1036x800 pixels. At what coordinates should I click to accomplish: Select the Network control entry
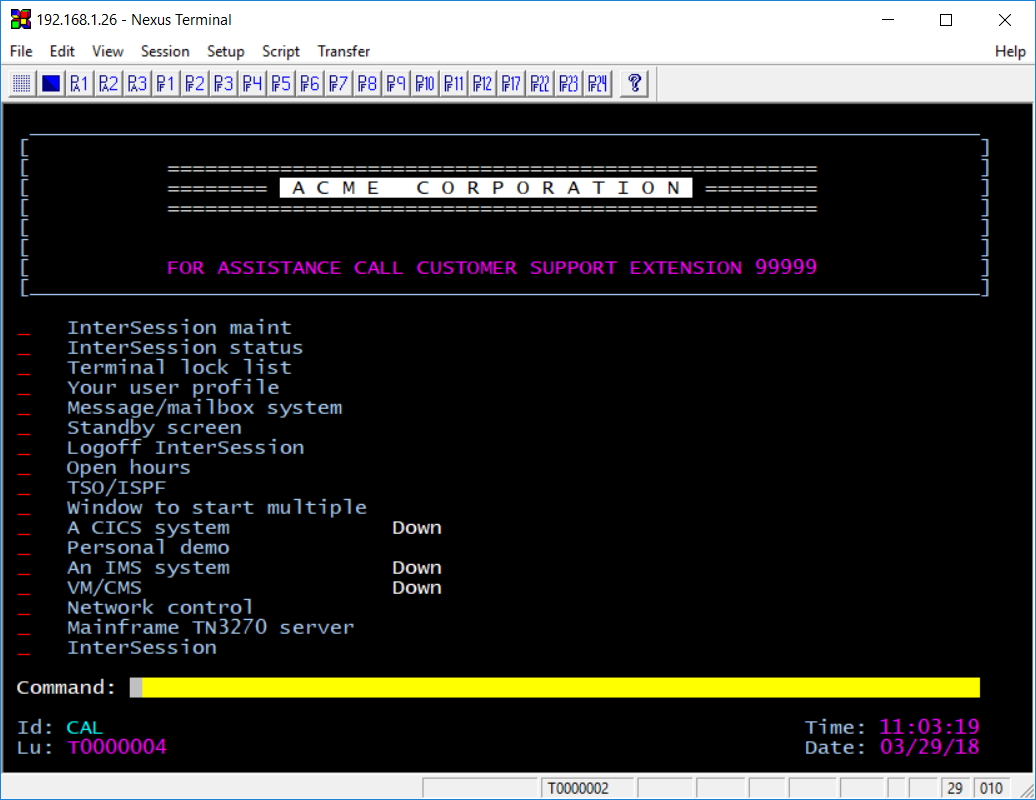click(160, 608)
